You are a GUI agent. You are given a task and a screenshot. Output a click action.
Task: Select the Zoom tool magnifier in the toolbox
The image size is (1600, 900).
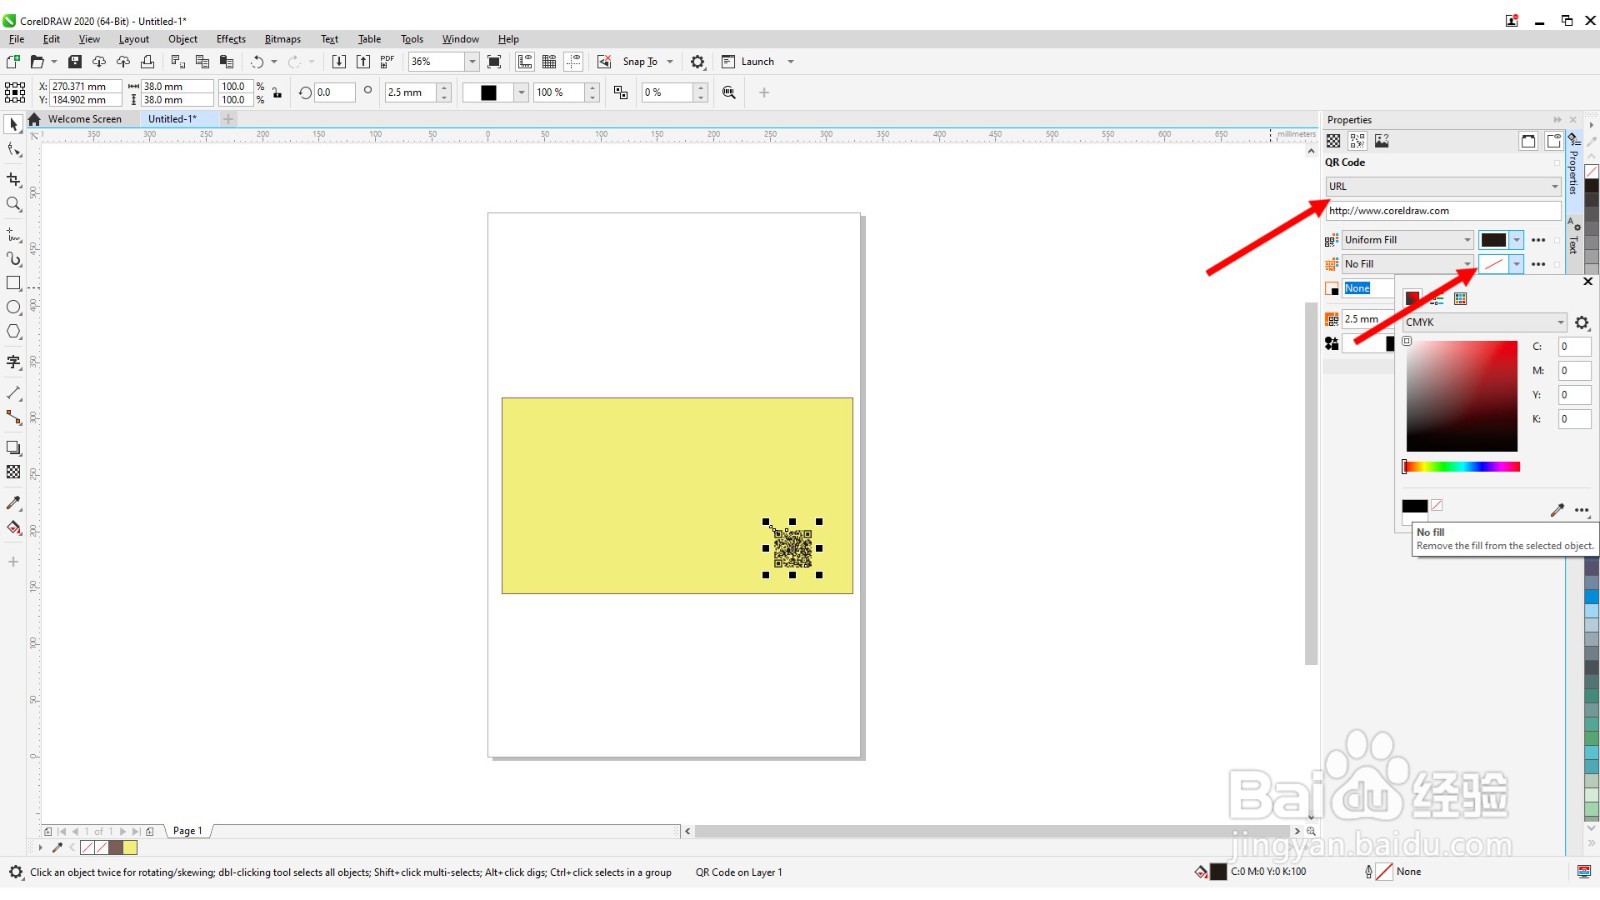click(14, 204)
